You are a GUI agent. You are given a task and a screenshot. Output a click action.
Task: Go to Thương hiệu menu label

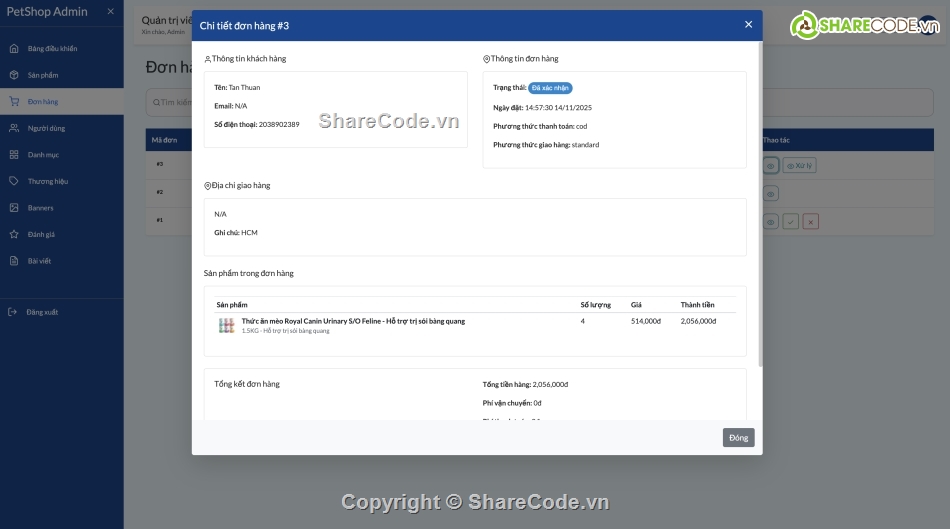(x=48, y=181)
